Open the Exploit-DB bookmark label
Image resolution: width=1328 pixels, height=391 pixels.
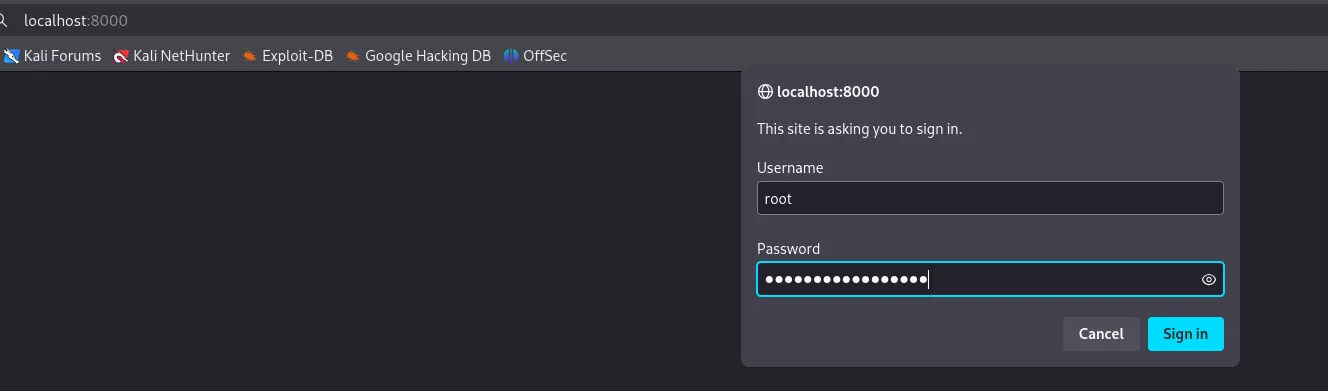297,56
